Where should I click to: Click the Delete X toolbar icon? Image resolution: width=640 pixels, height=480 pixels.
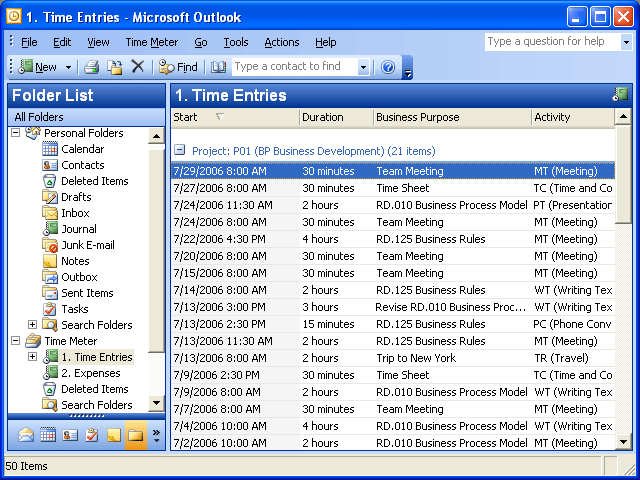tap(138, 66)
